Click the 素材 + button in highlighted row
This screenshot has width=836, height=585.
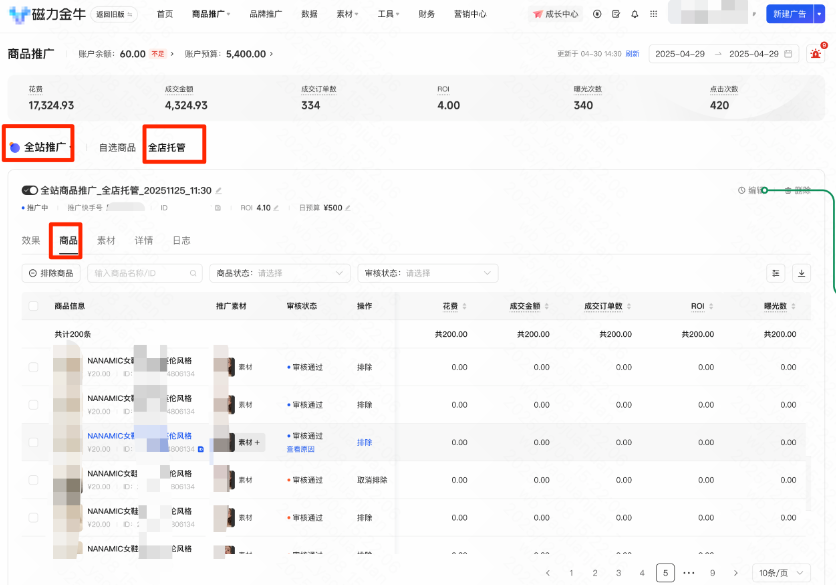249,442
